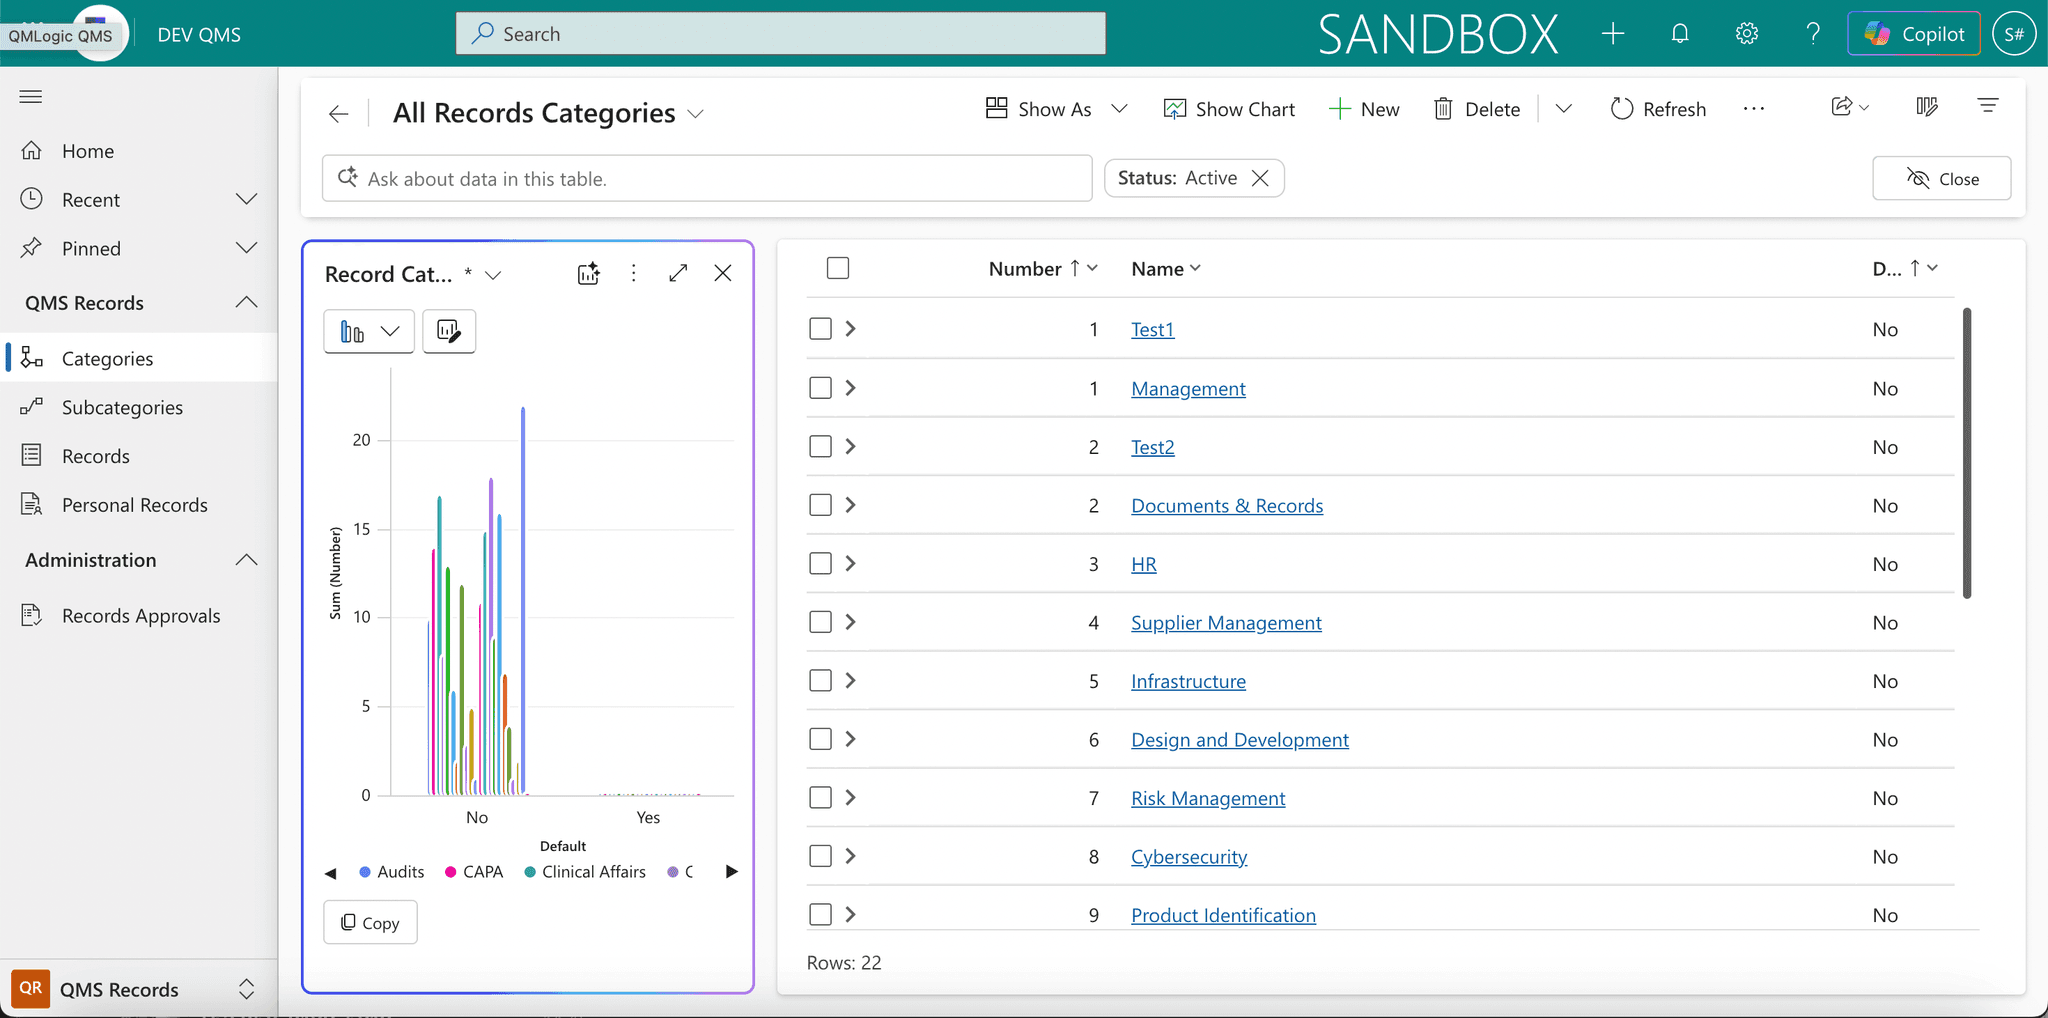This screenshot has height=1018, width=2048.
Task: Open the settings gear
Action: [1747, 34]
